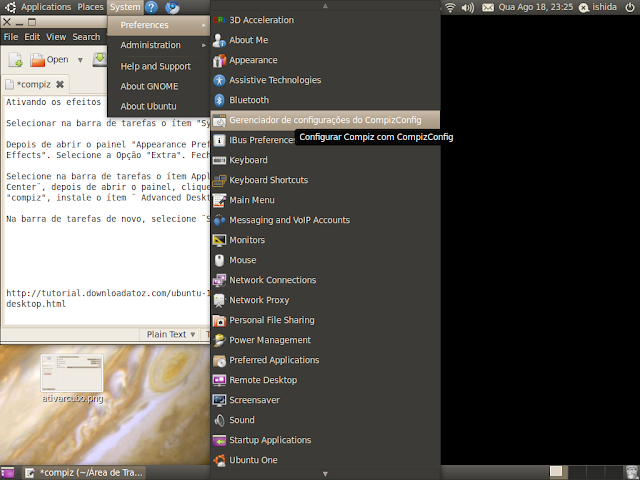Open IBus Preferences icon

tap(219, 140)
